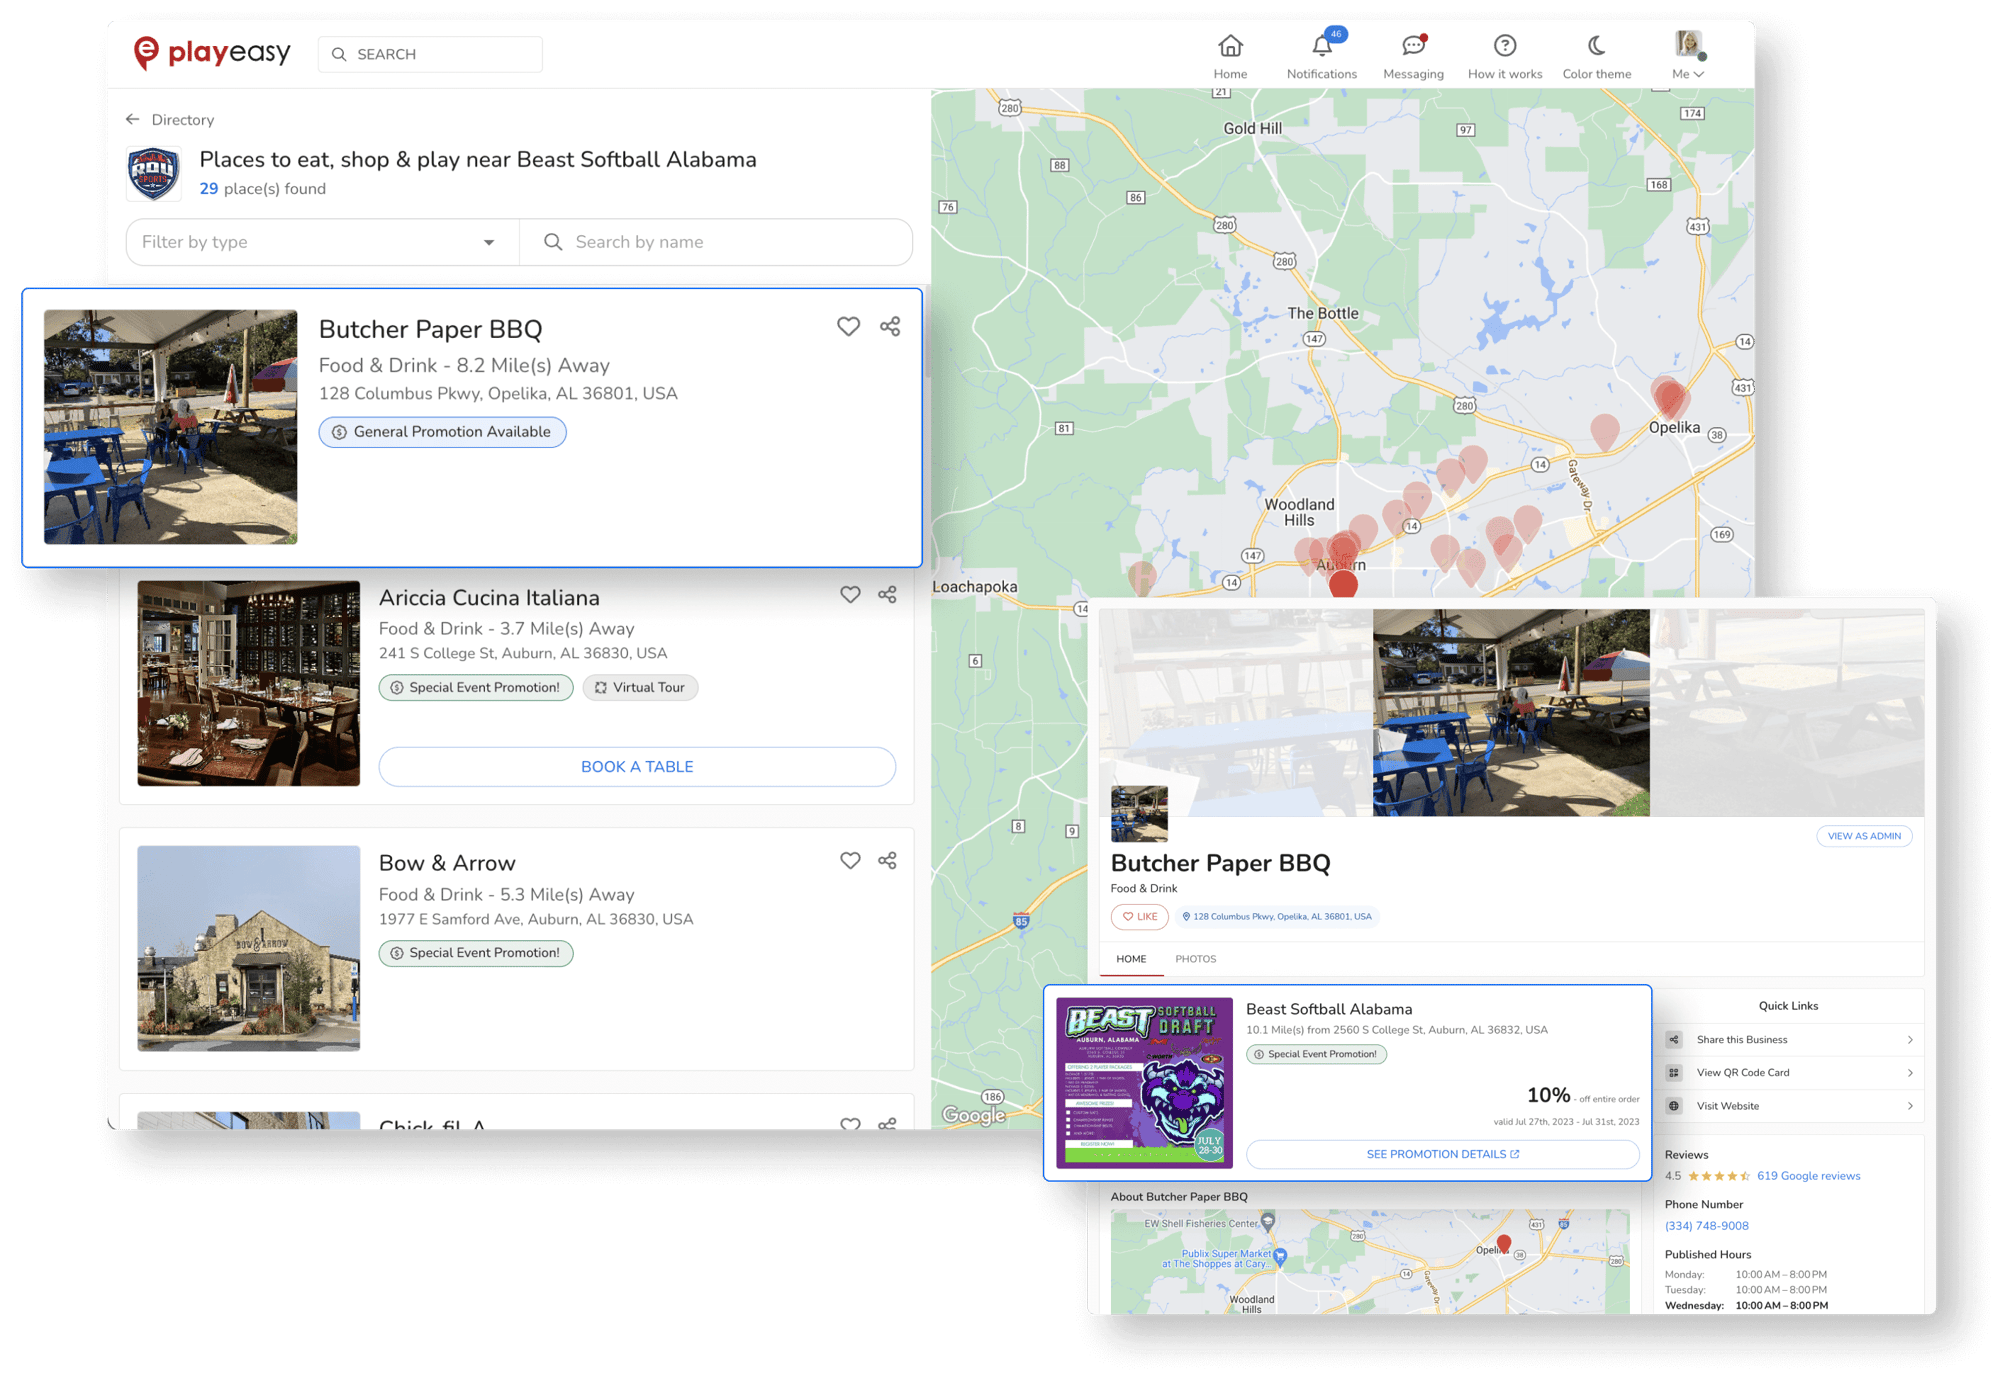2000x1378 pixels.
Task: Open 619 Google reviews link
Action: [1808, 1176]
